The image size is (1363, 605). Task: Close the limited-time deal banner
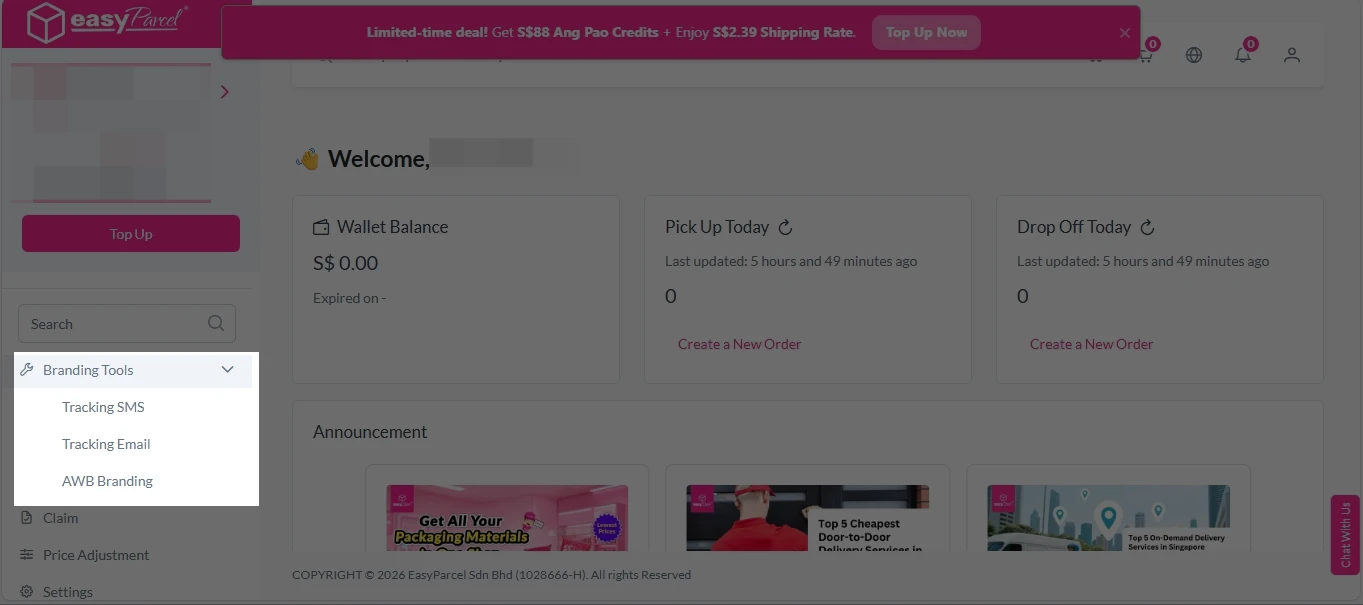1125,33
